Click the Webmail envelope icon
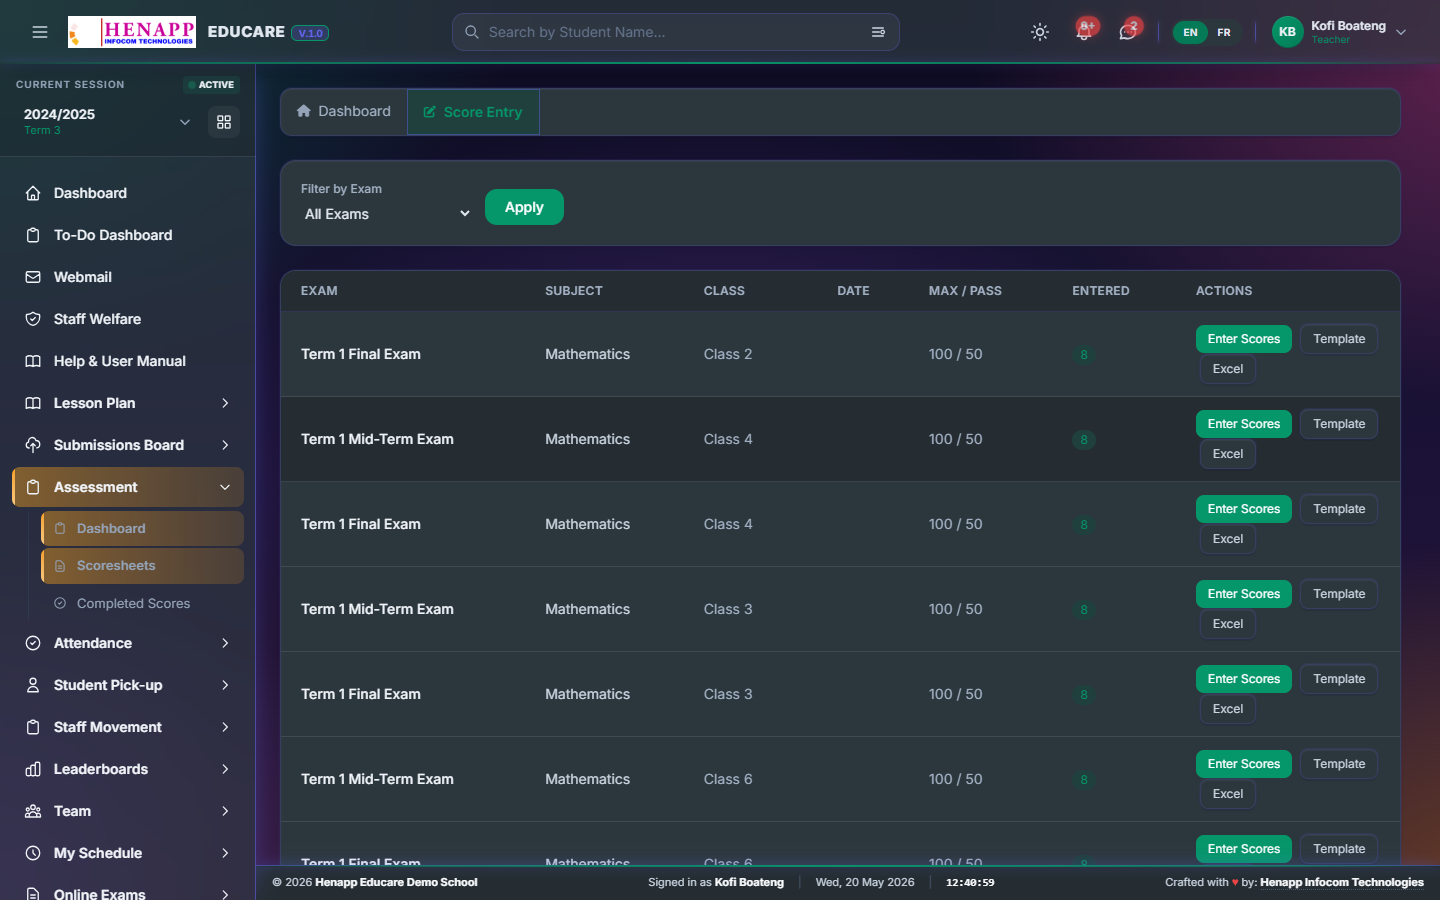The height and width of the screenshot is (900, 1440). [x=33, y=277]
